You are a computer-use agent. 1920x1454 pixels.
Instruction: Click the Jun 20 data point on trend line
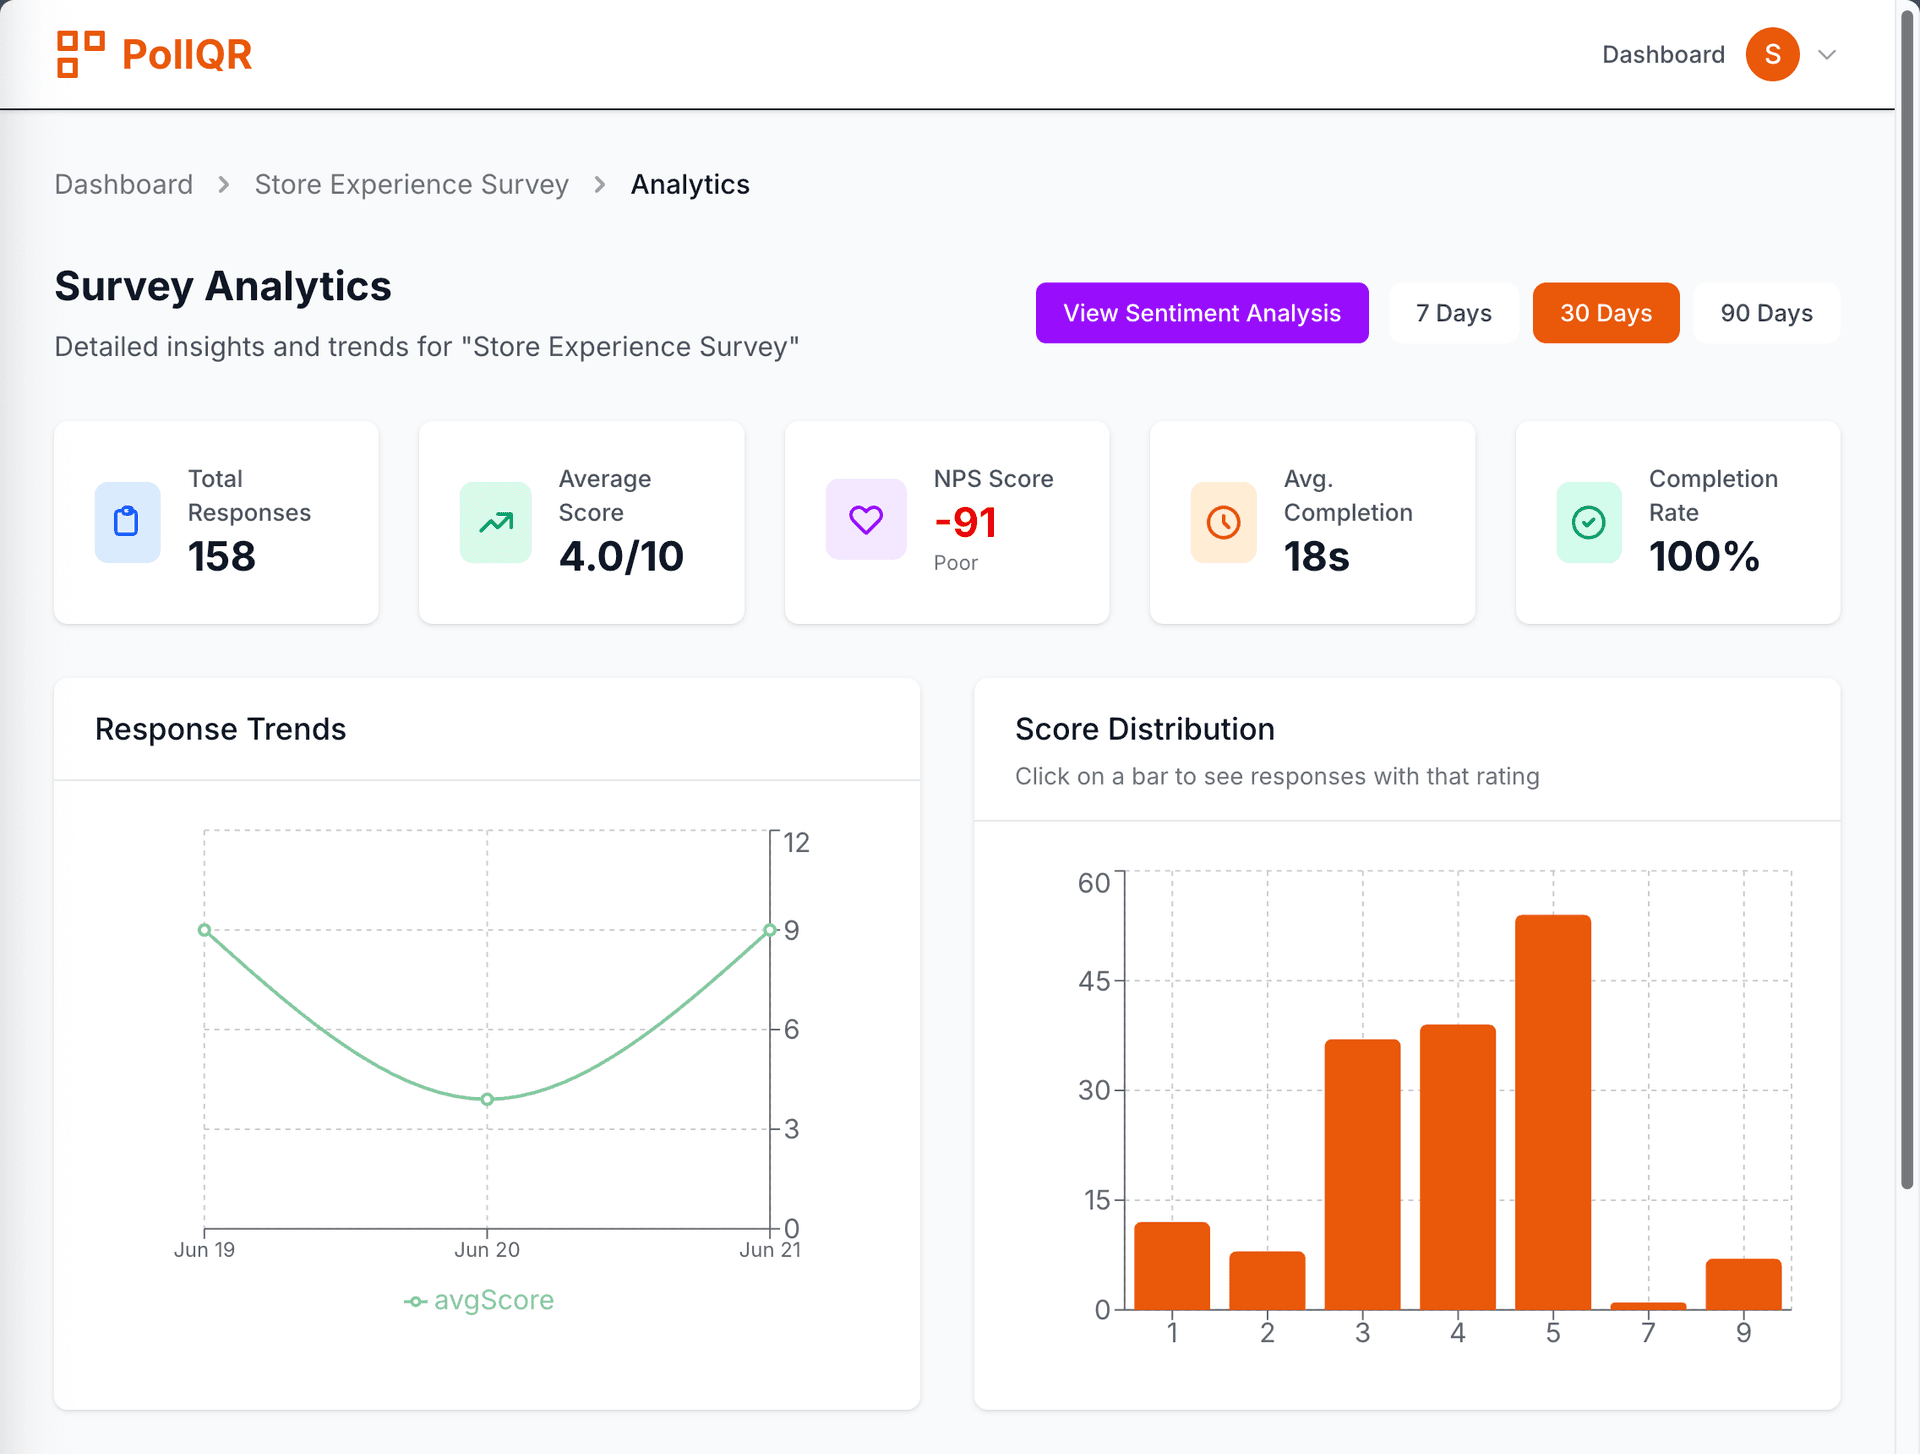coord(487,1099)
